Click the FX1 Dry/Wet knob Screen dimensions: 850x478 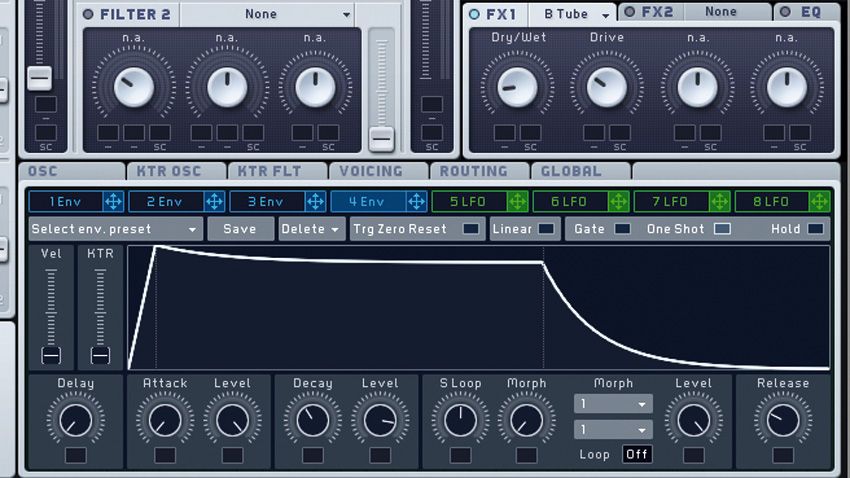click(x=517, y=87)
